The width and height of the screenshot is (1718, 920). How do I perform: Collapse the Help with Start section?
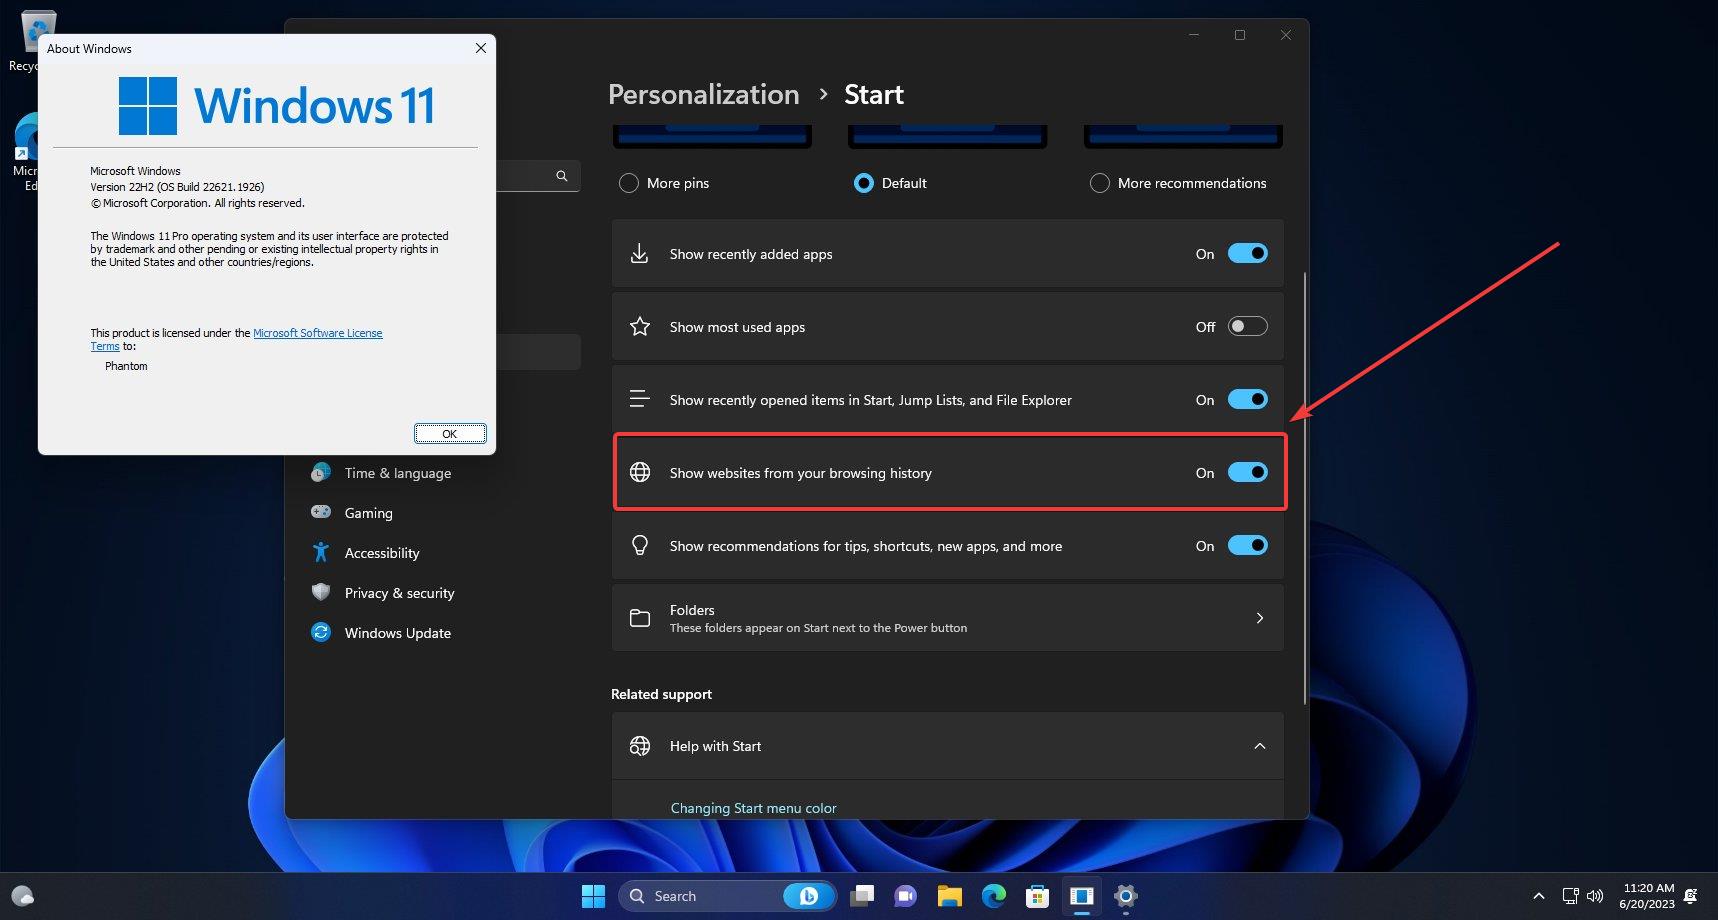click(1260, 746)
